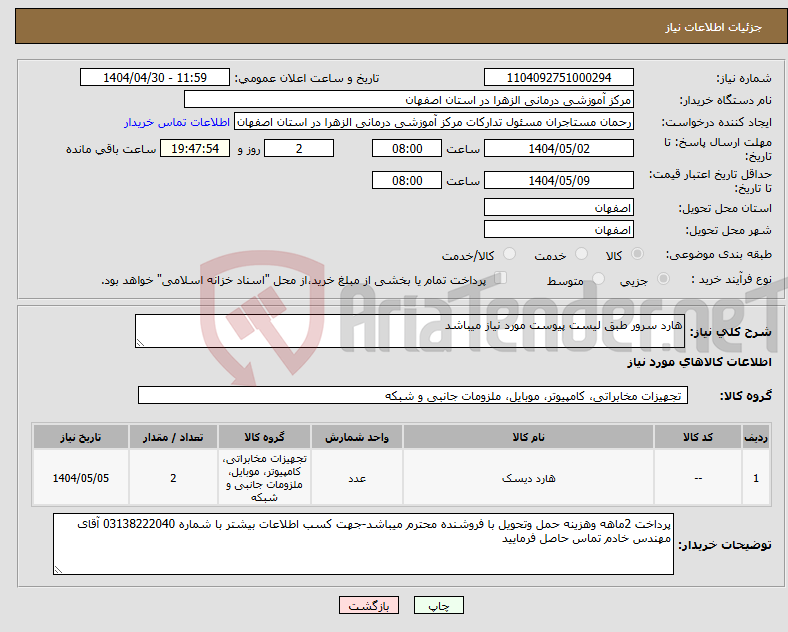Click the شماره نیاز field 1104092751000294
The width and height of the screenshot is (788, 632).
click(558, 77)
